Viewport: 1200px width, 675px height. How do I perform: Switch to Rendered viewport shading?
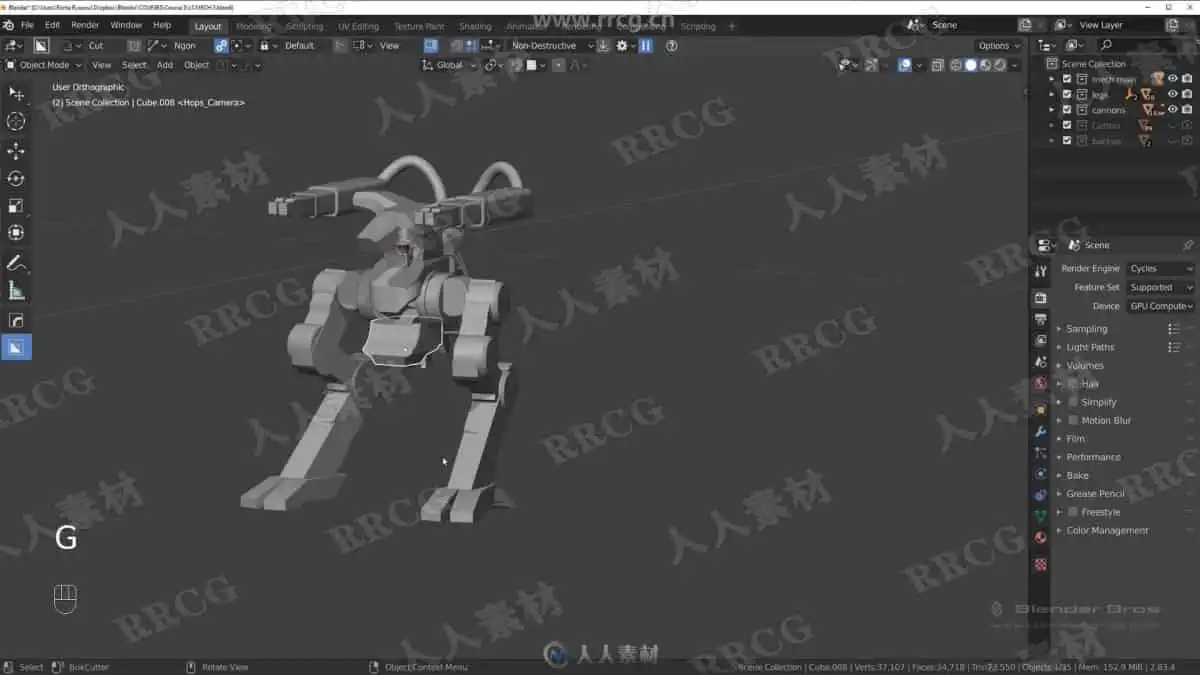pos(998,65)
